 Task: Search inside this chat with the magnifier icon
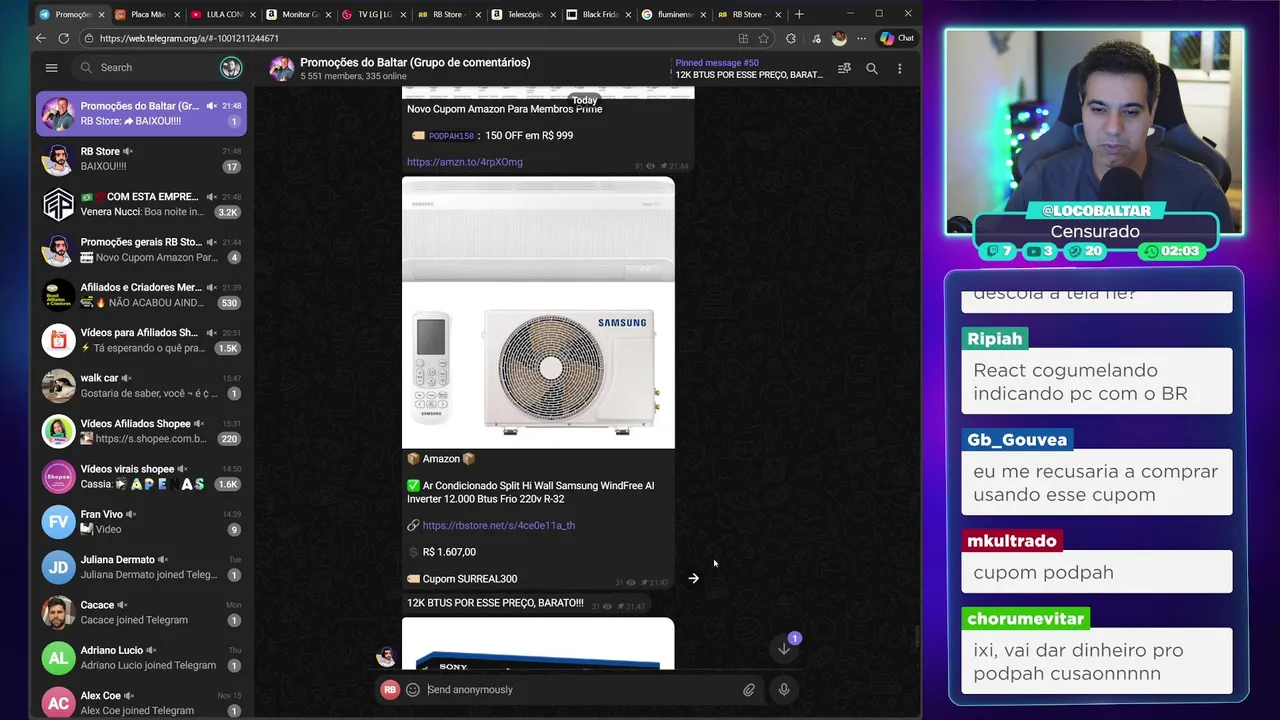(872, 69)
